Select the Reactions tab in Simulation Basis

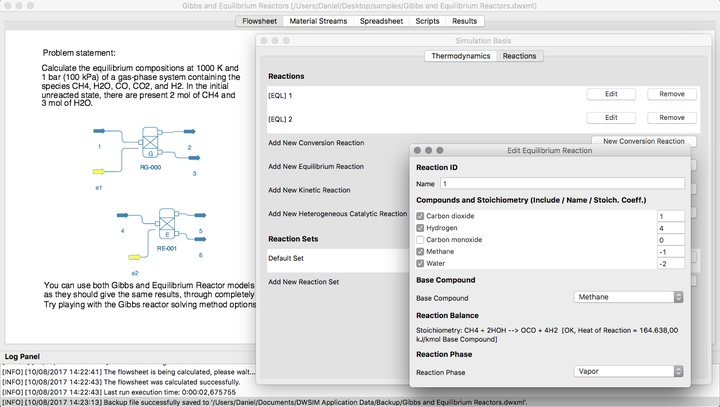519,56
